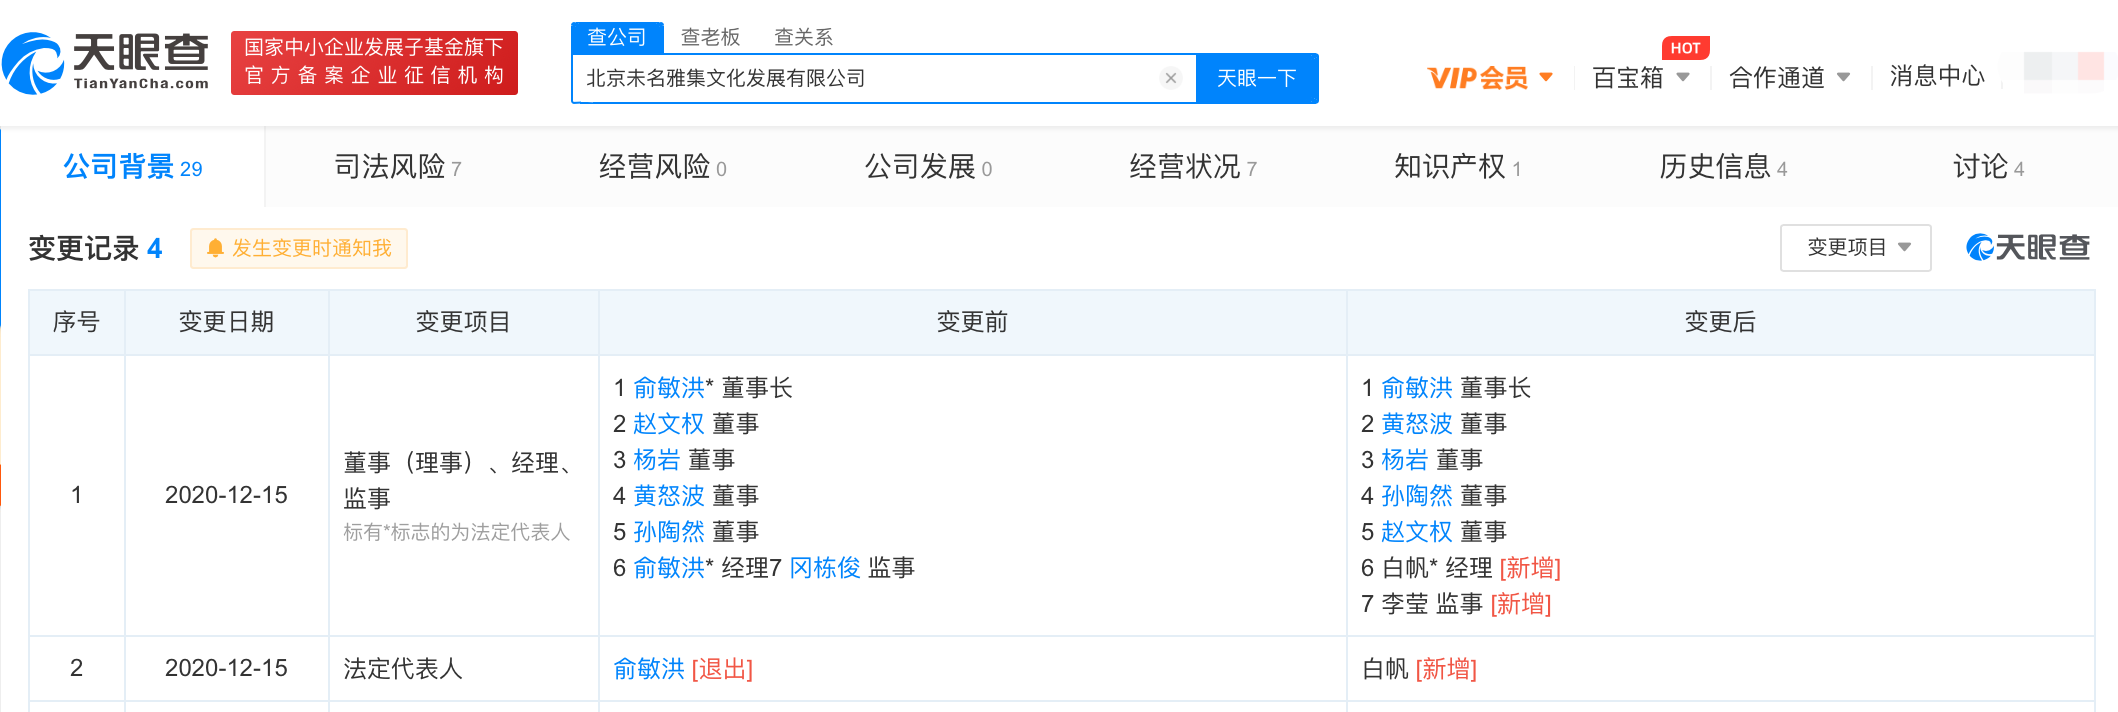Click 发生变更时通知我 button

click(x=299, y=248)
